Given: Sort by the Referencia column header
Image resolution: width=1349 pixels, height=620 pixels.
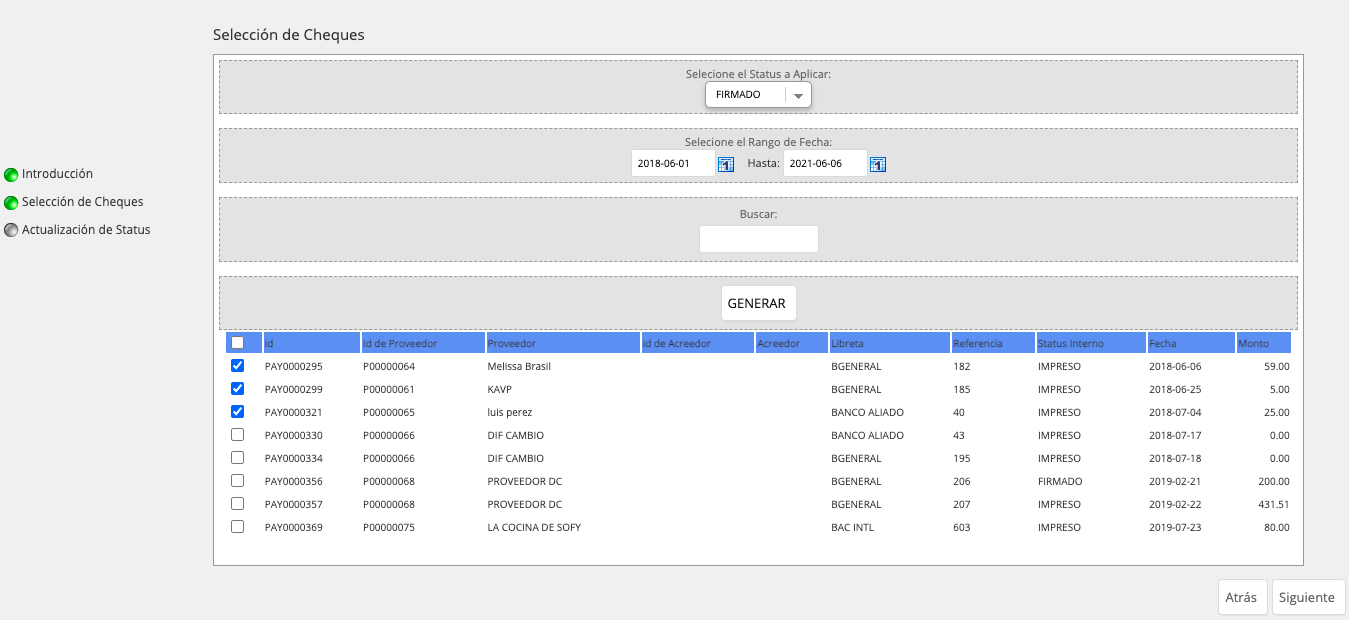Looking at the screenshot, I should pyautogui.click(x=993, y=343).
